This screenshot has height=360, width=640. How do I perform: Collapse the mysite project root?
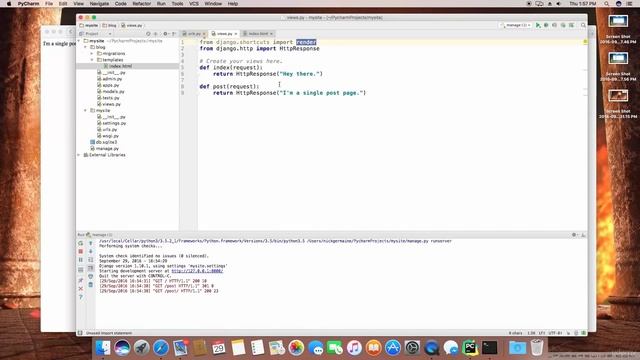tap(79, 41)
